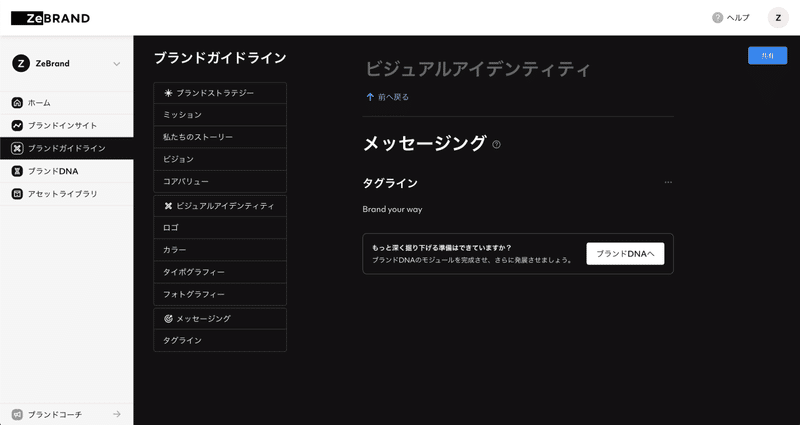Jump to カラー in guideline list

220,249
